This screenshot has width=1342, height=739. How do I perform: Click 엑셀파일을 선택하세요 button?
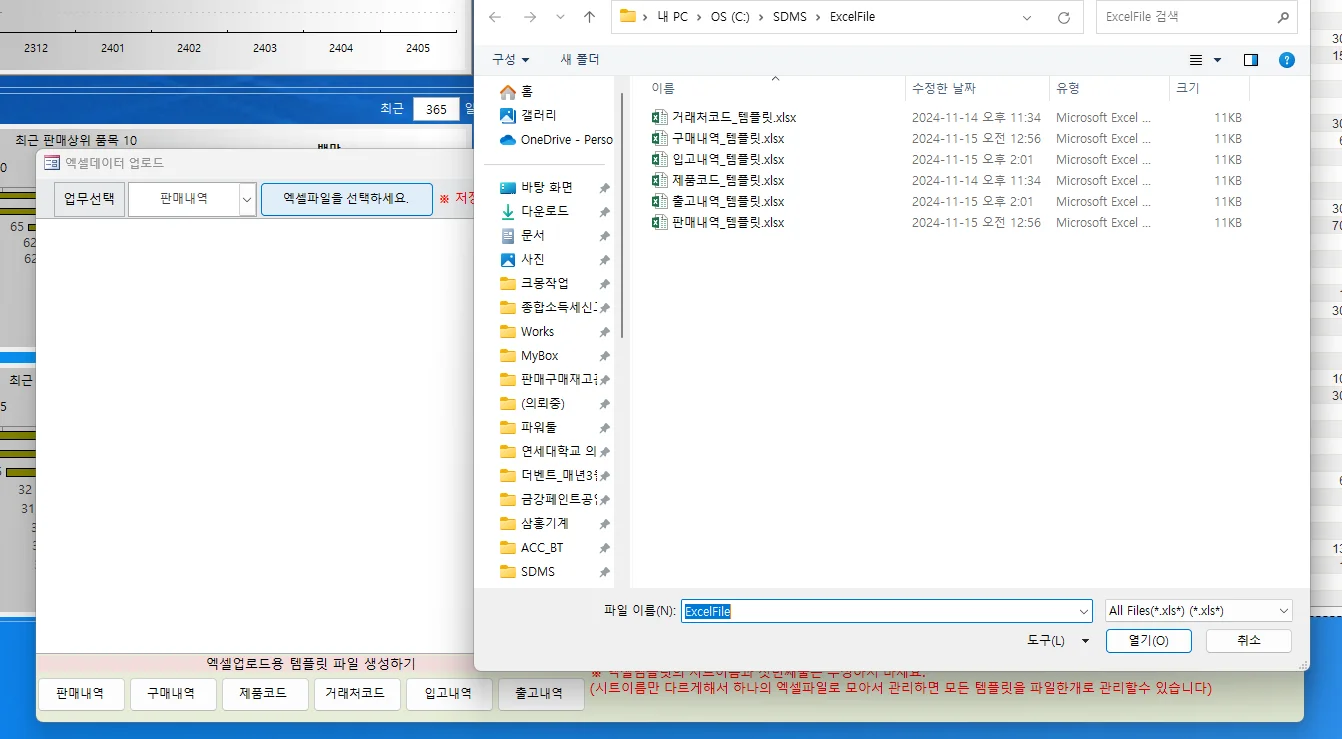click(347, 199)
